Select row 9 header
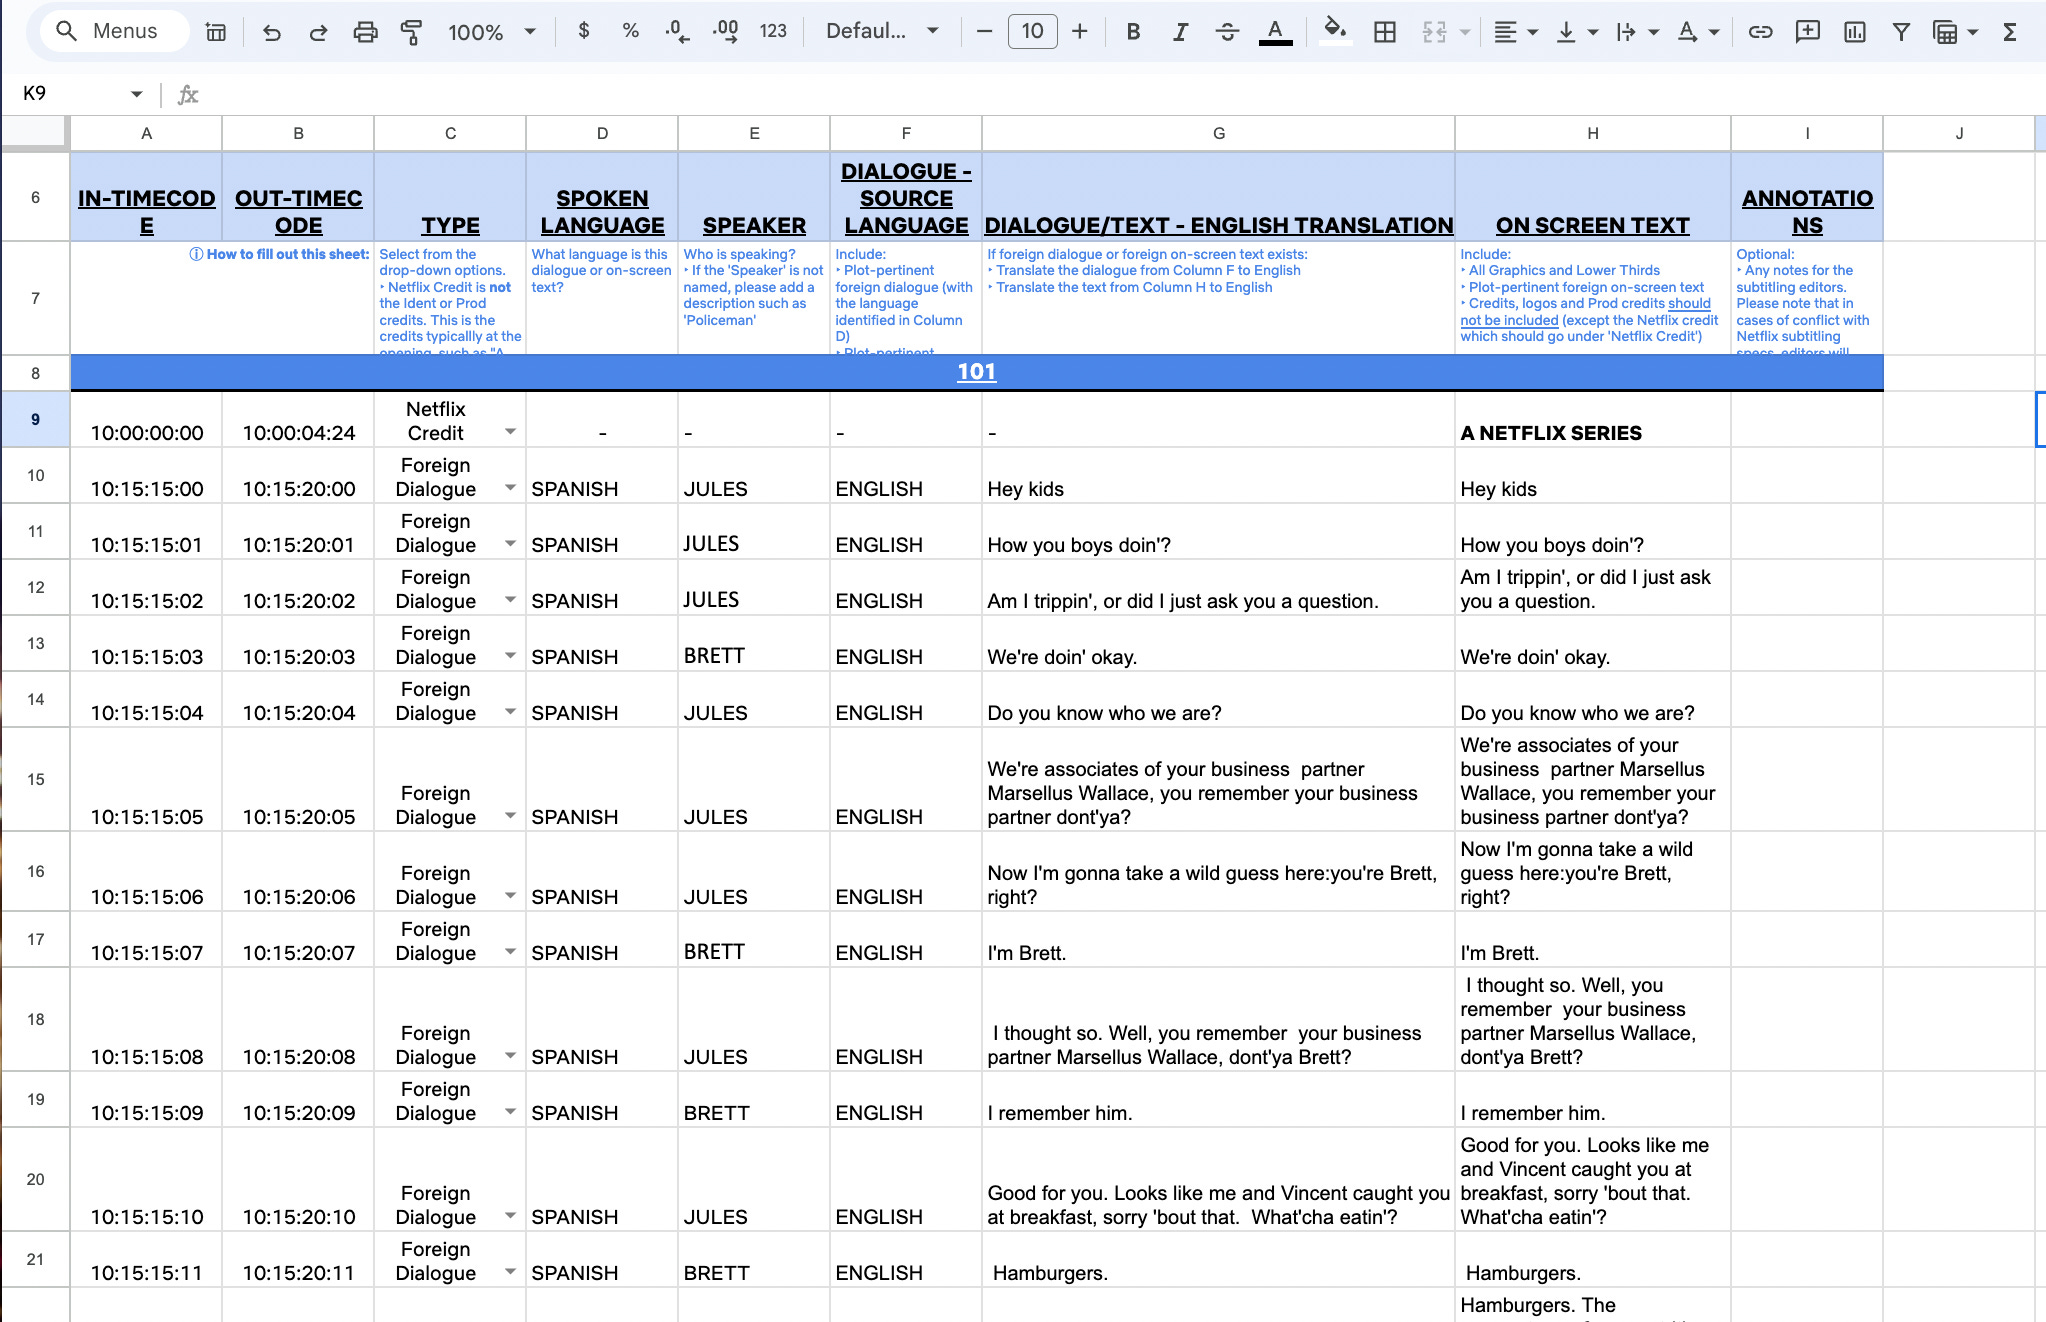The height and width of the screenshot is (1322, 2046). click(x=35, y=419)
